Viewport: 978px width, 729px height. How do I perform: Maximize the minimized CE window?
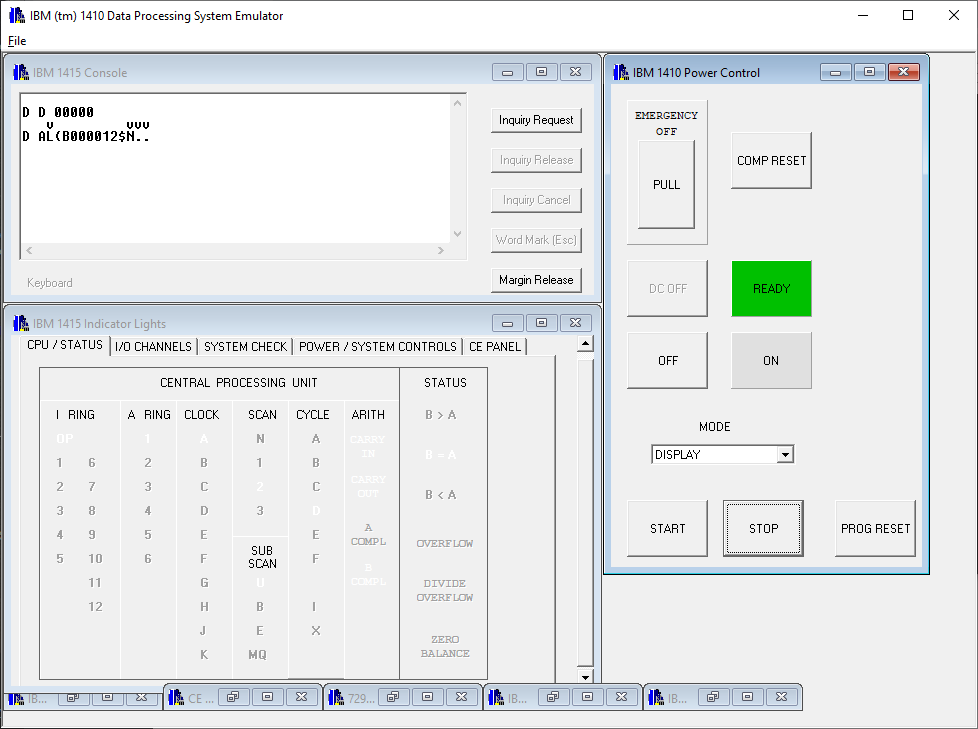tap(268, 697)
